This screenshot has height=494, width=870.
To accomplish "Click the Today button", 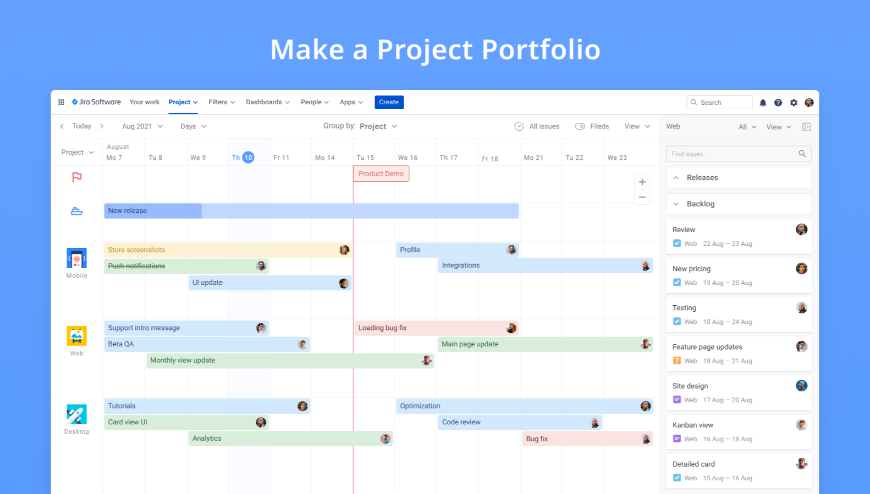I will coord(82,127).
